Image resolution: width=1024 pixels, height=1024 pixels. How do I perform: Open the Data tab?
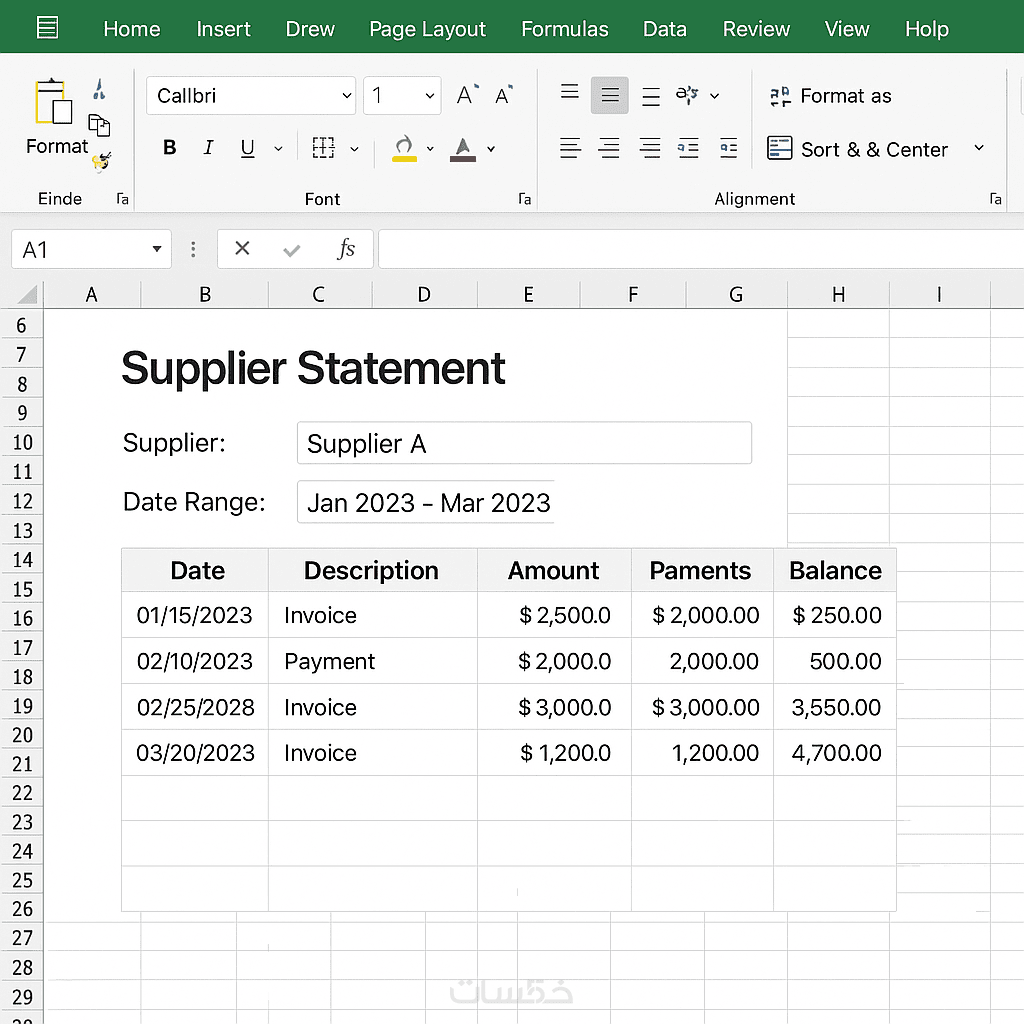coord(665,29)
